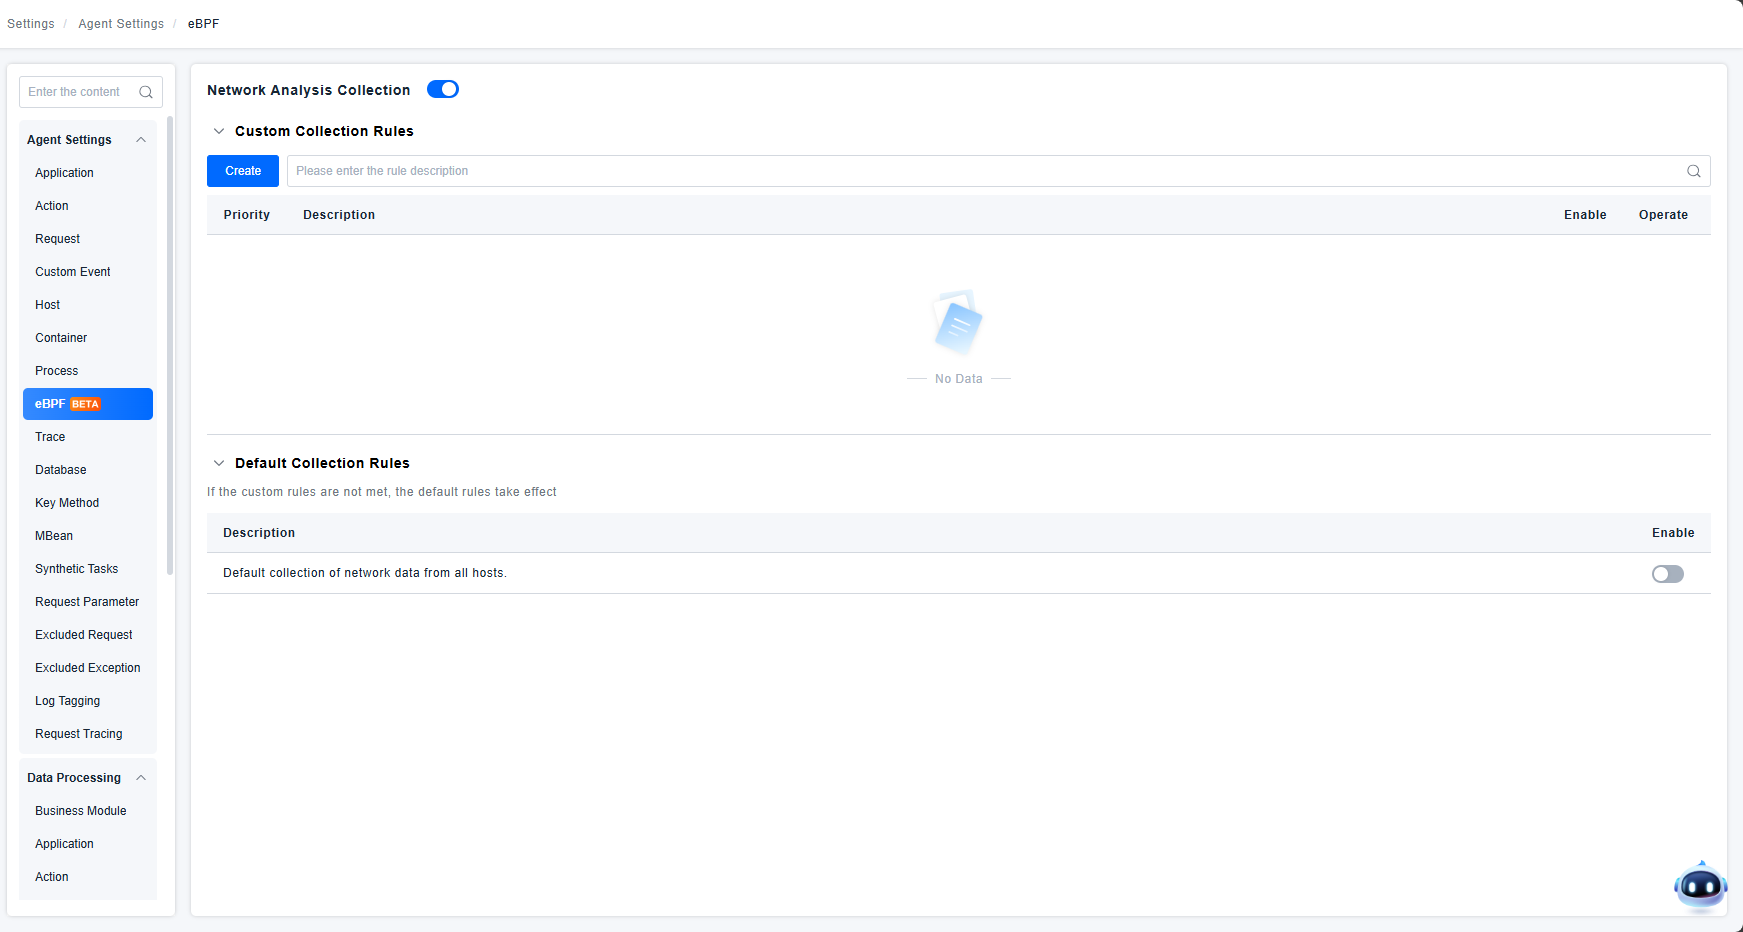This screenshot has width=1743, height=932.
Task: Click the sidebar search magnifier icon
Action: point(146,92)
